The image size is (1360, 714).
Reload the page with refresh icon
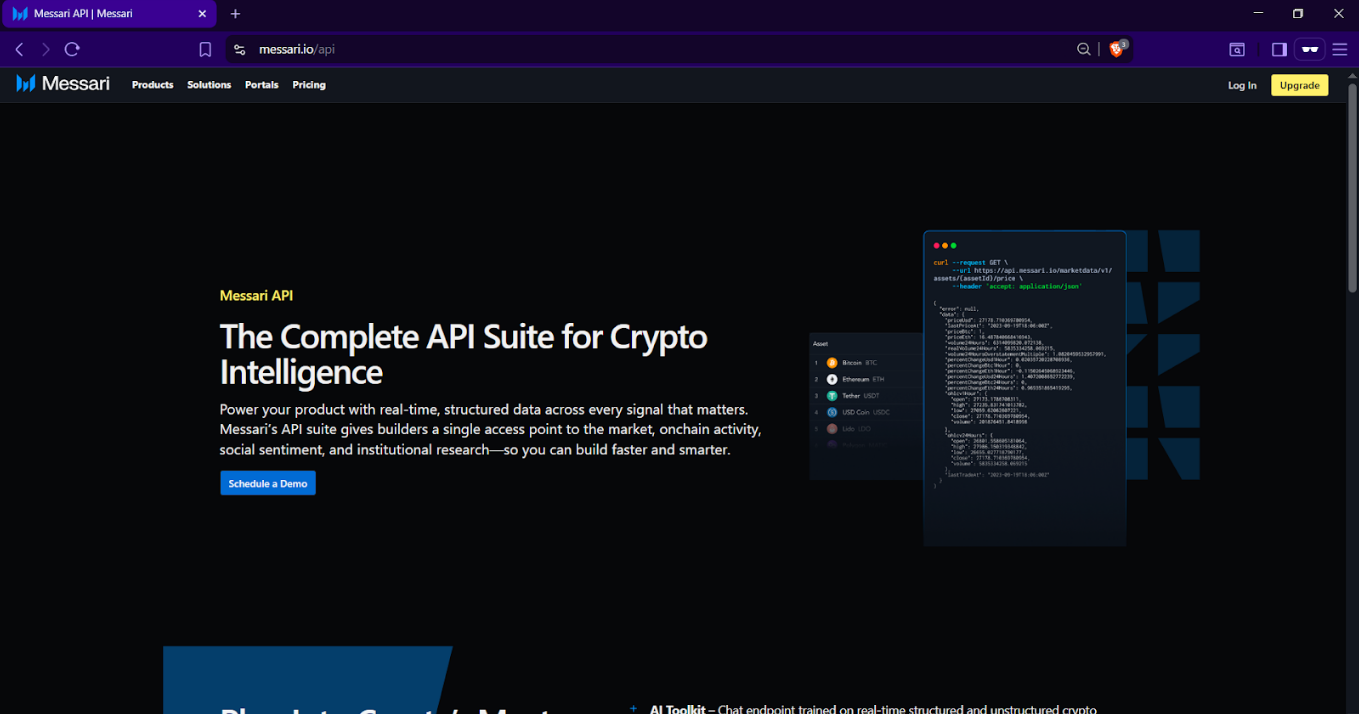72,49
